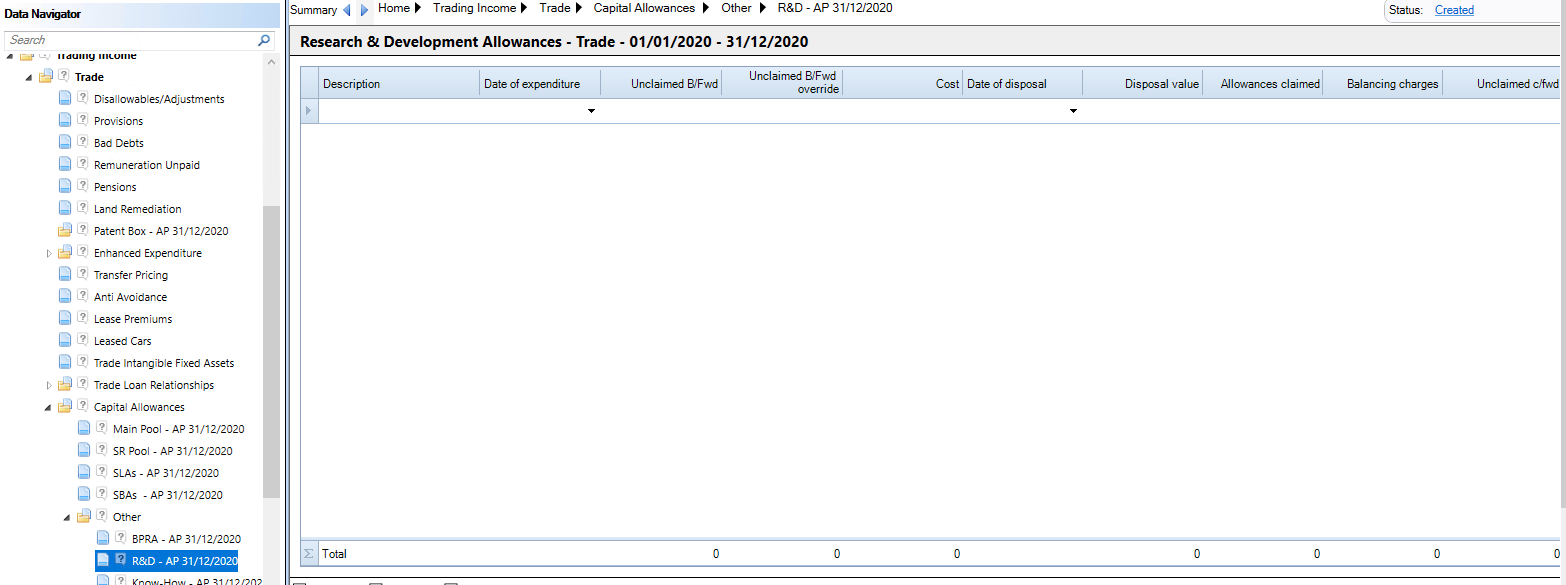Click the document icon beside Disallowables/Adjustments

tap(65, 98)
